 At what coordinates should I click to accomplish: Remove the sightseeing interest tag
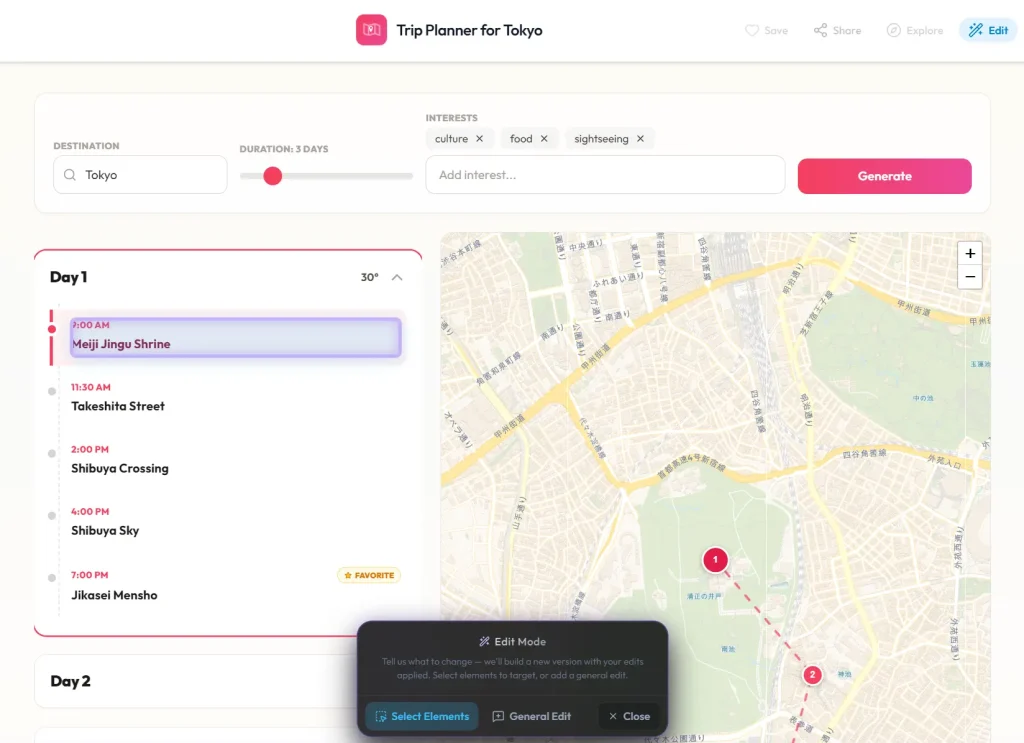(640, 138)
